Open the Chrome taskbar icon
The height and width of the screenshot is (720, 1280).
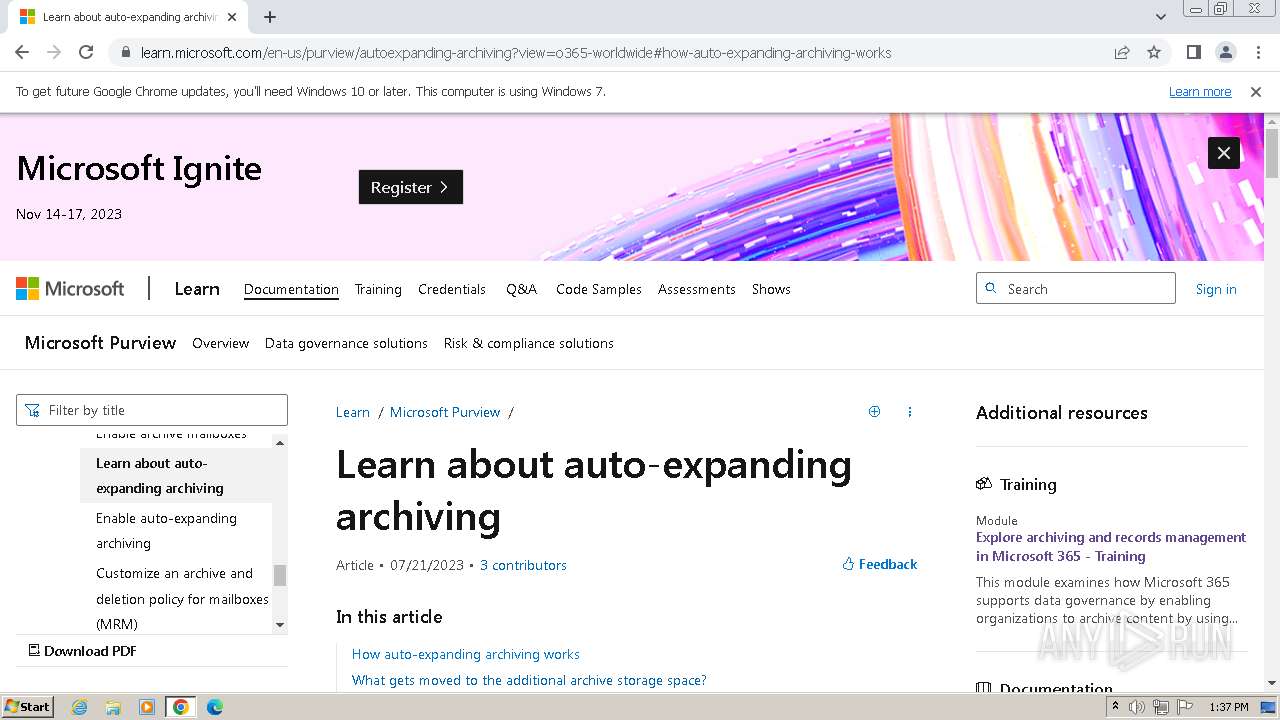(180, 707)
